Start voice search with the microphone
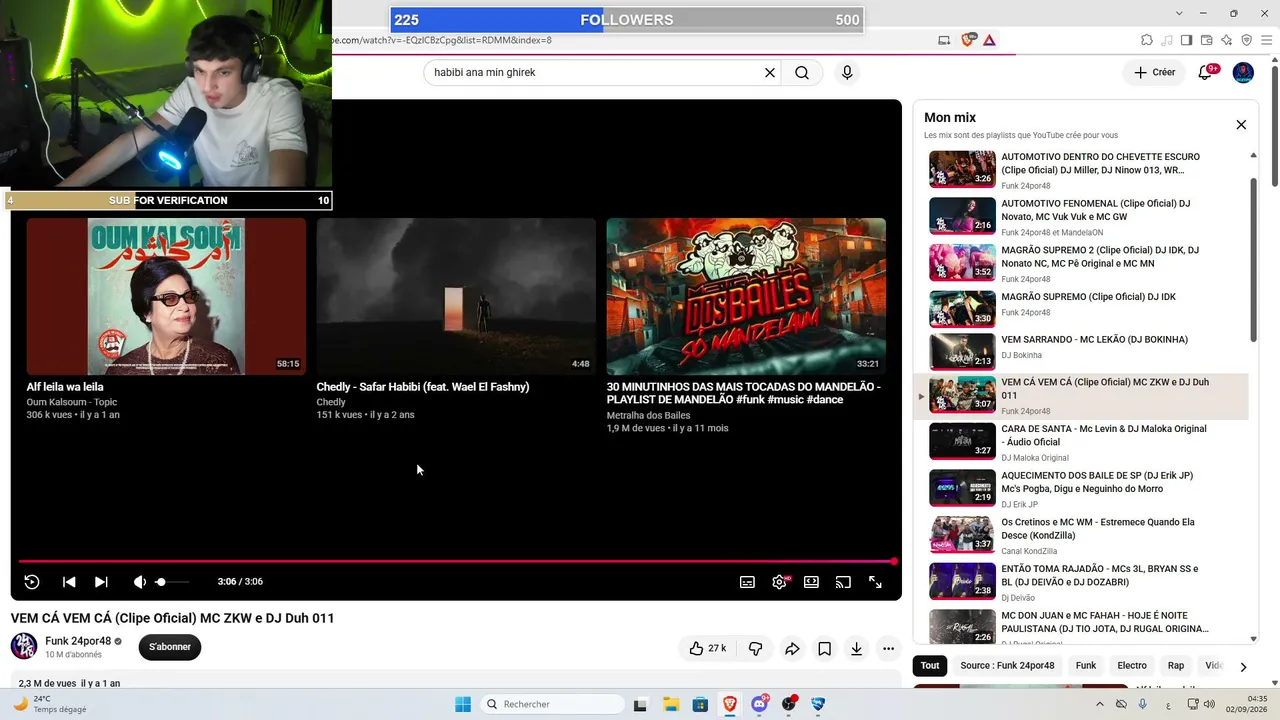Image resolution: width=1280 pixels, height=720 pixels. click(x=847, y=73)
